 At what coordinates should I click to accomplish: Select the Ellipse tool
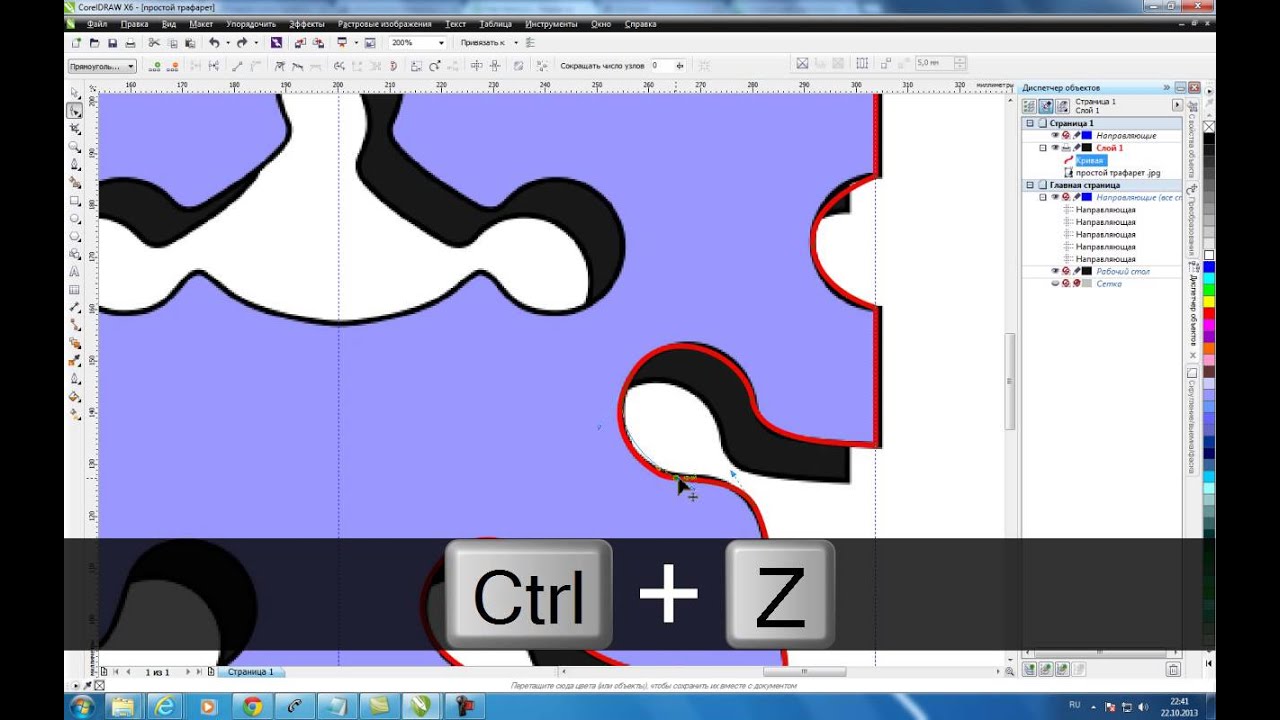click(75, 219)
